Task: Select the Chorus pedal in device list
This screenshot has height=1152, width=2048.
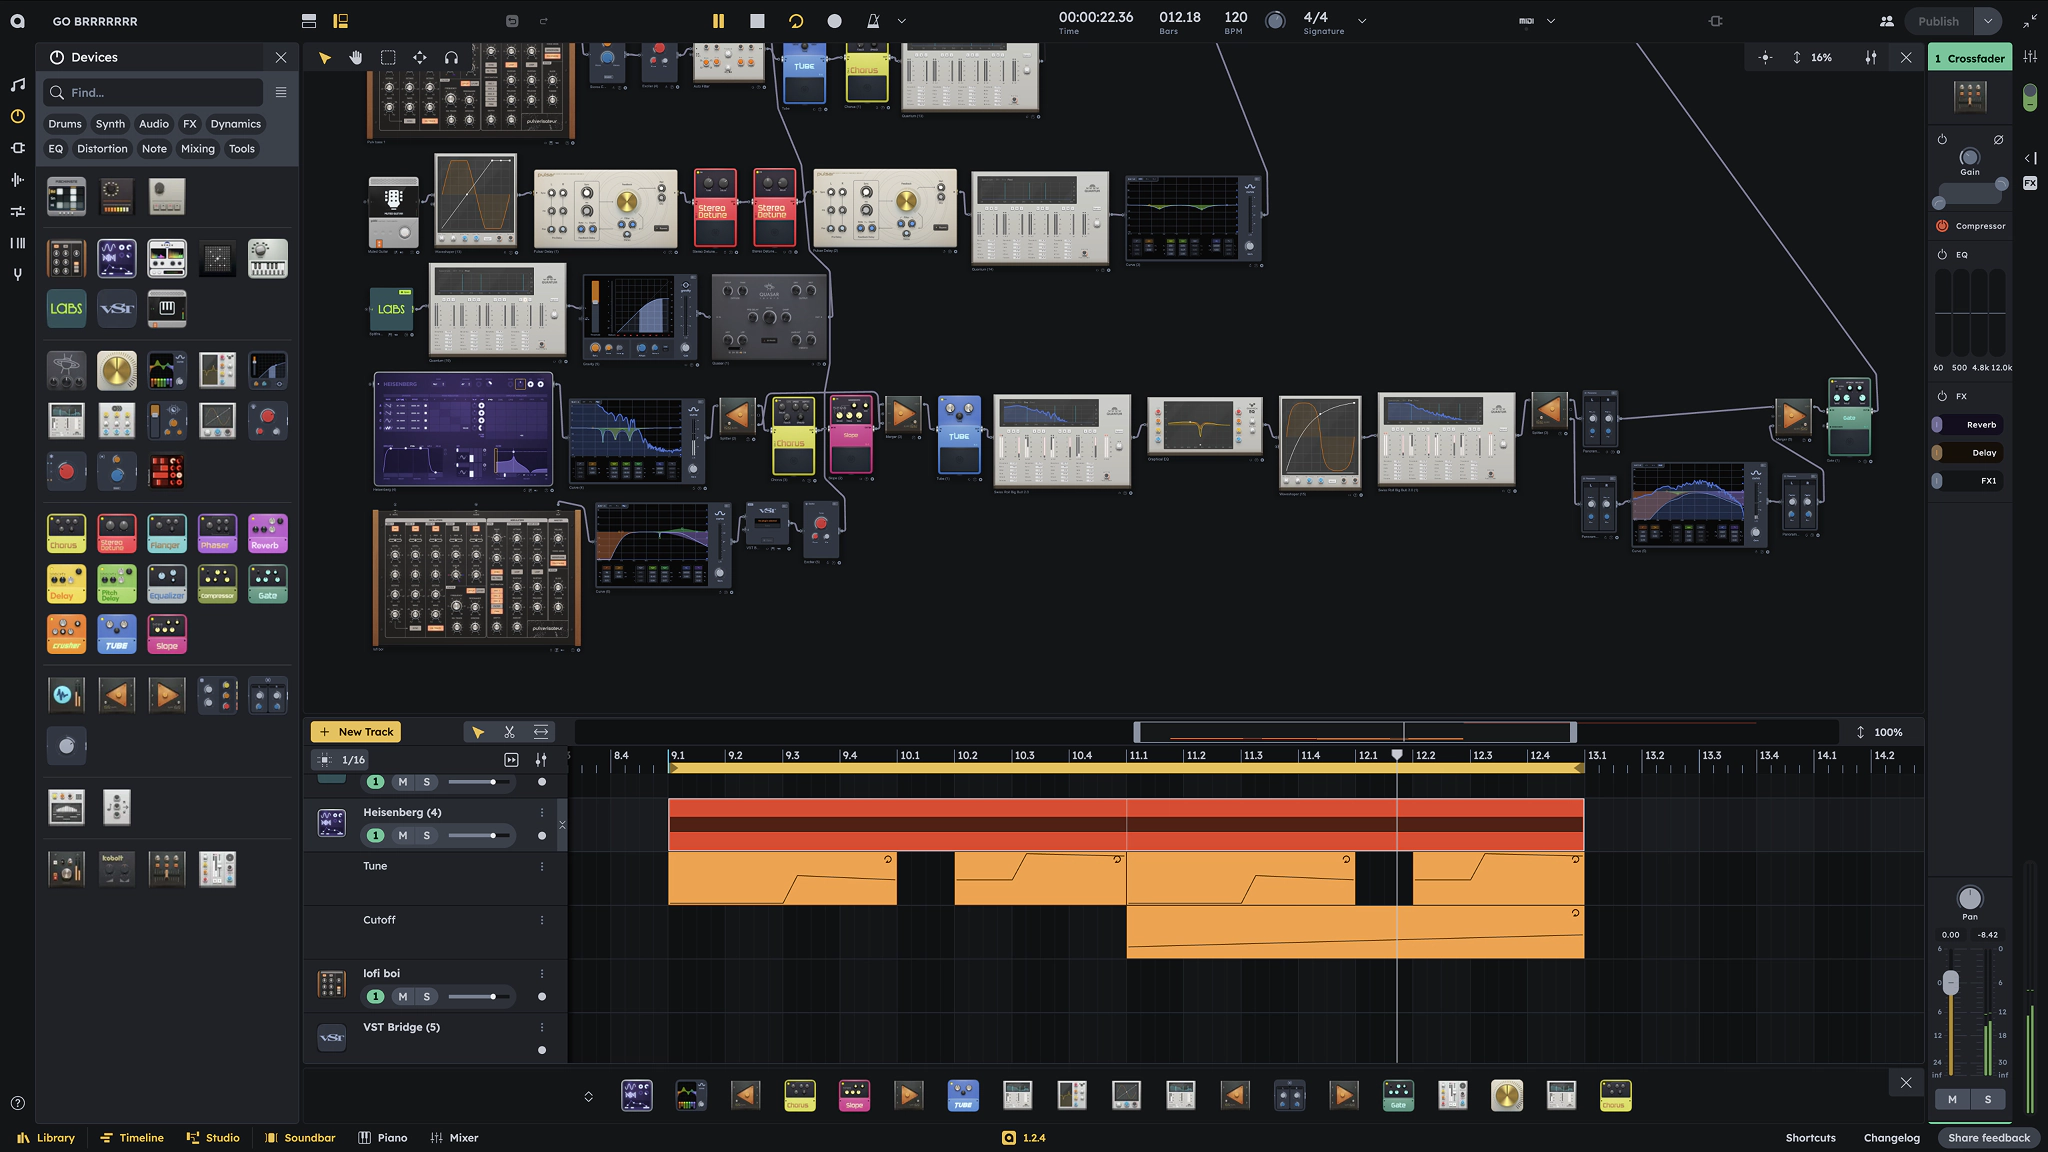Action: point(66,533)
